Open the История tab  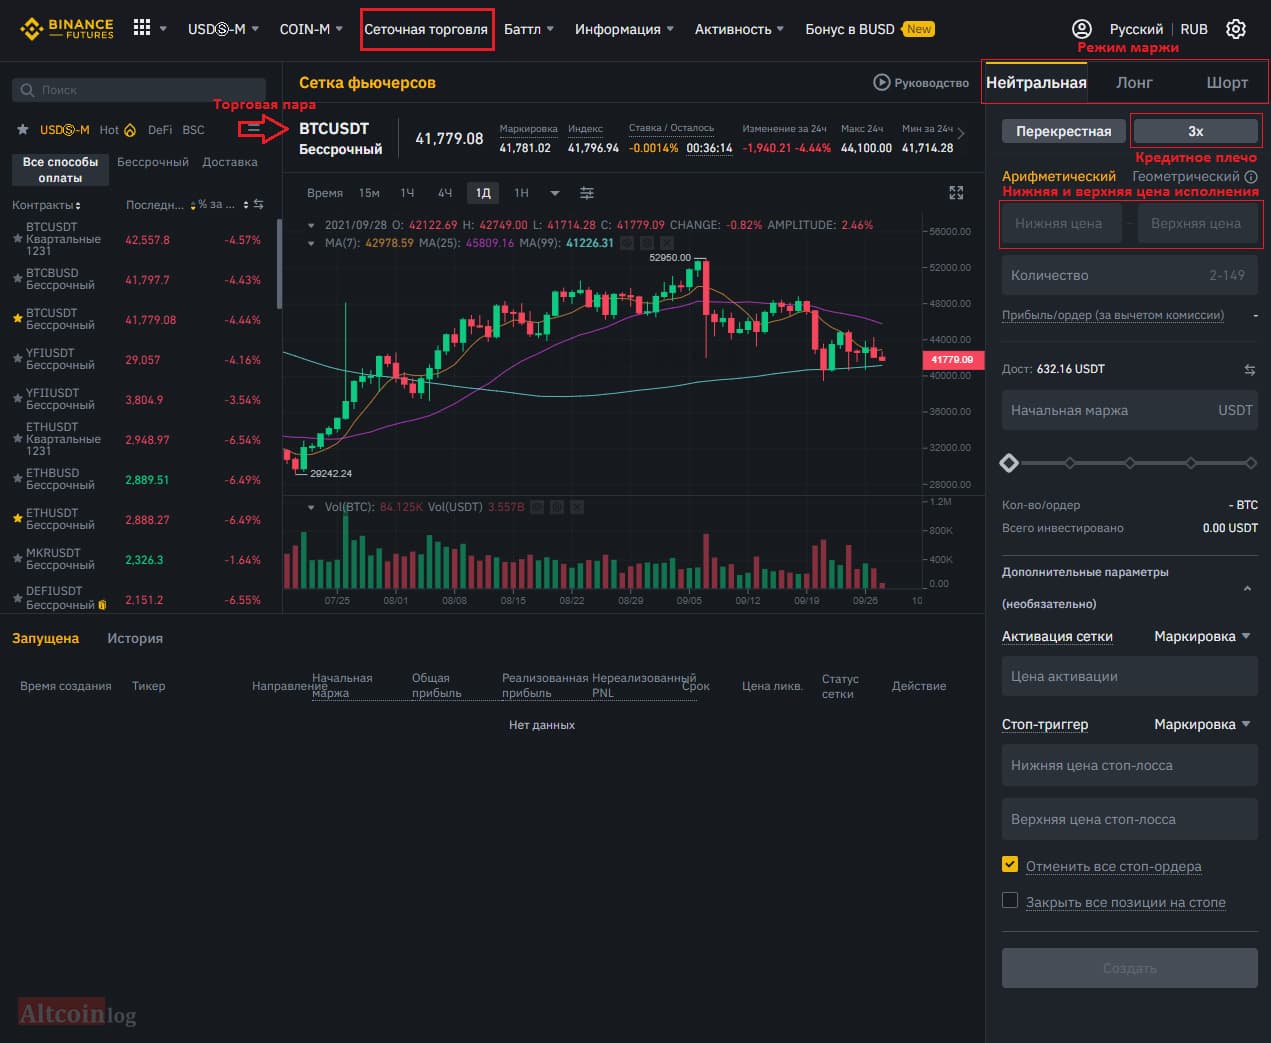[x=135, y=638]
